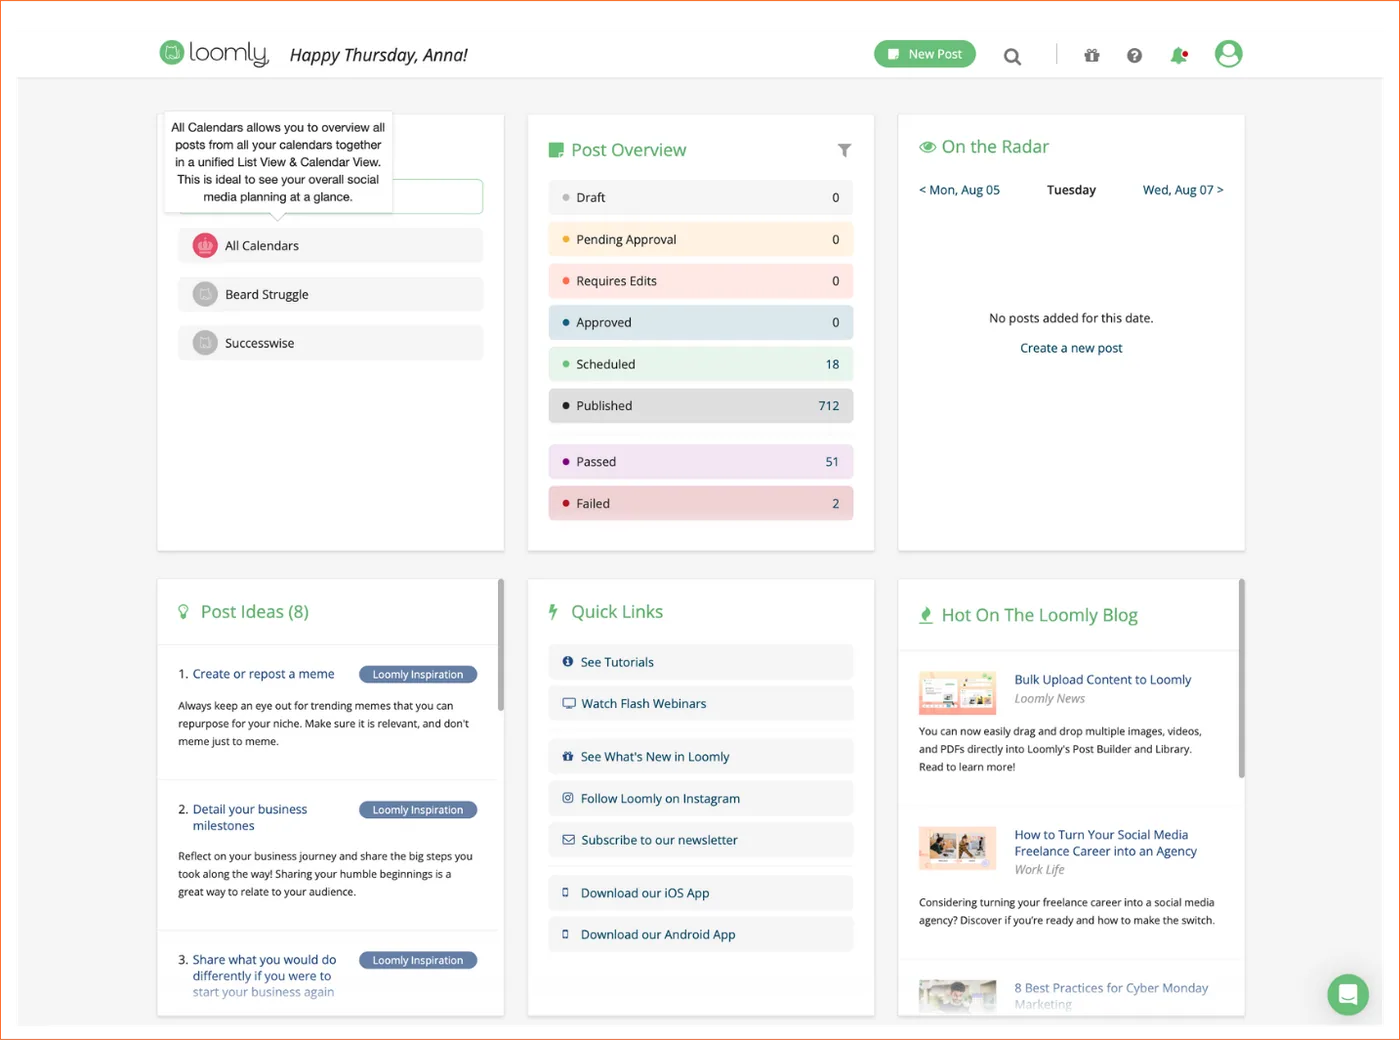Open the Failed posts status row
This screenshot has width=1400, height=1041.
(x=701, y=503)
